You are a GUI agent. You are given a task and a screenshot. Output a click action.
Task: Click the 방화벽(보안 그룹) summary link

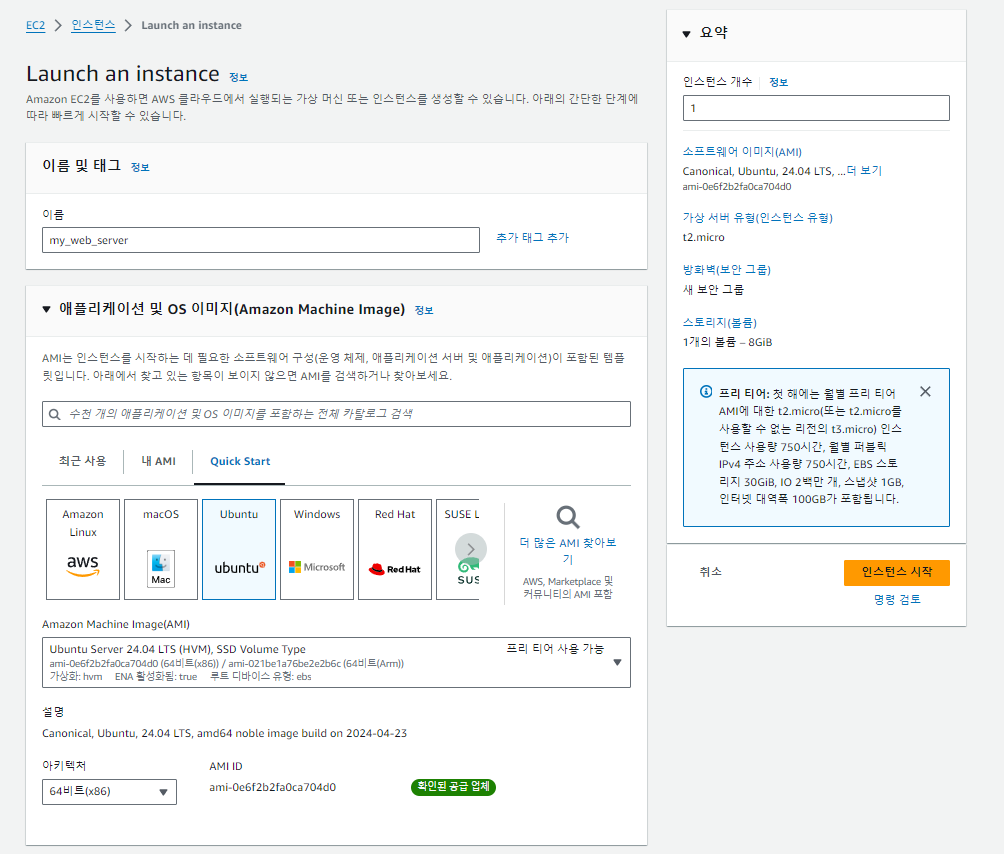[726, 270]
